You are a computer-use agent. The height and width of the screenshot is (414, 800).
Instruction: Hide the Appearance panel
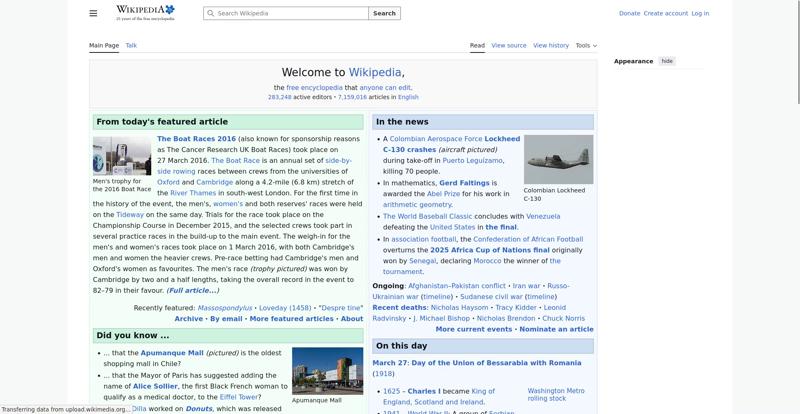(667, 61)
